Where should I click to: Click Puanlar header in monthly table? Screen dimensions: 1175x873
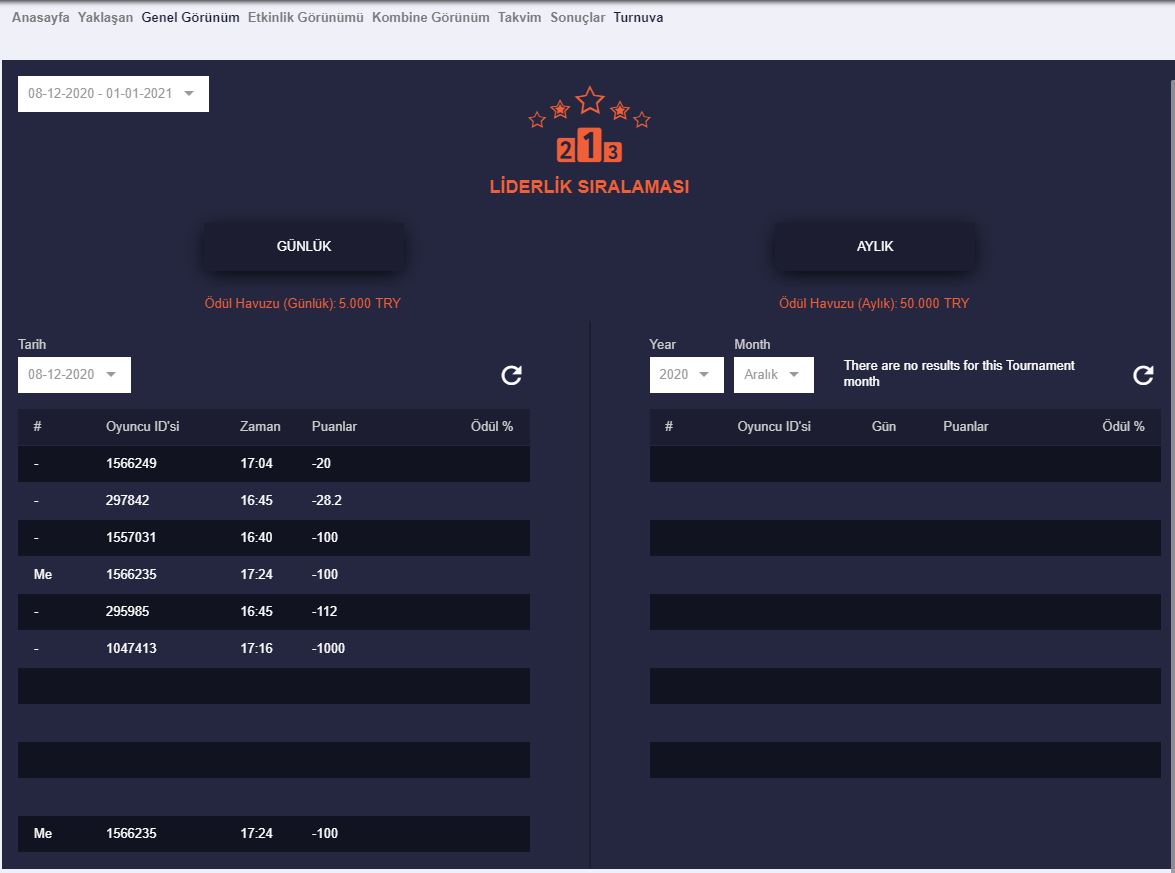965,426
